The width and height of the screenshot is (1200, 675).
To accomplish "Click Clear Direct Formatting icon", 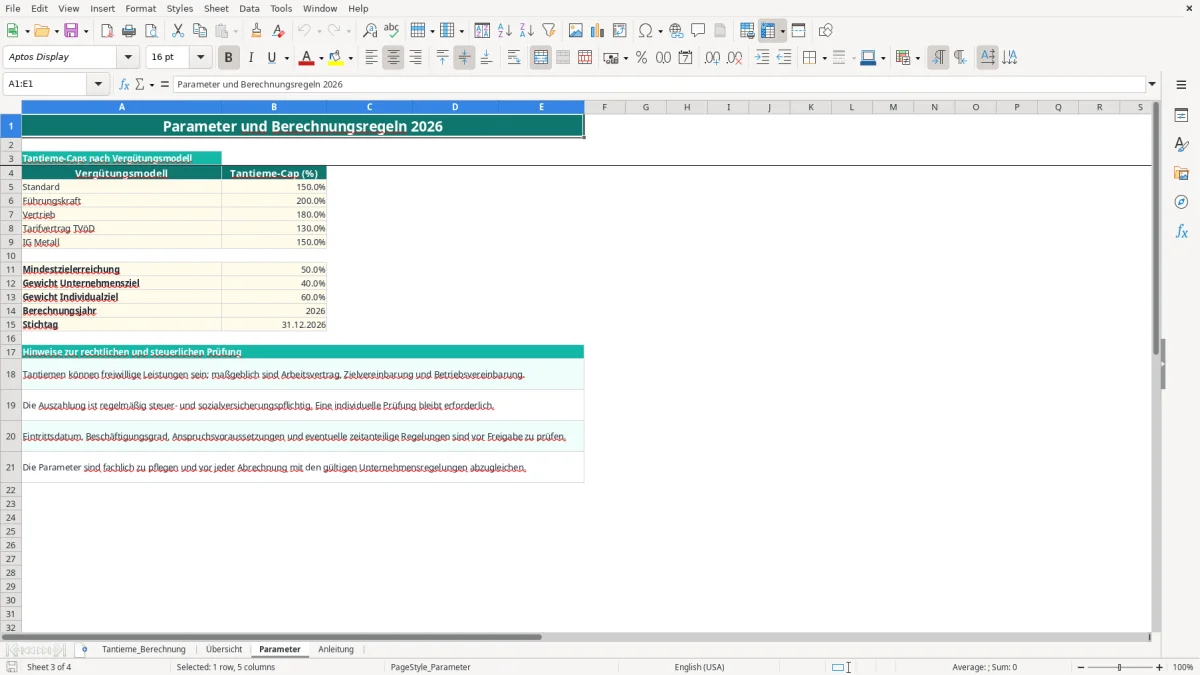I will click(278, 31).
